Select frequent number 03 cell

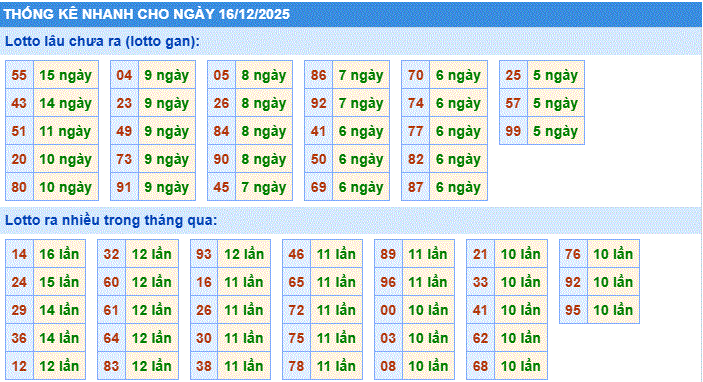pos(388,338)
